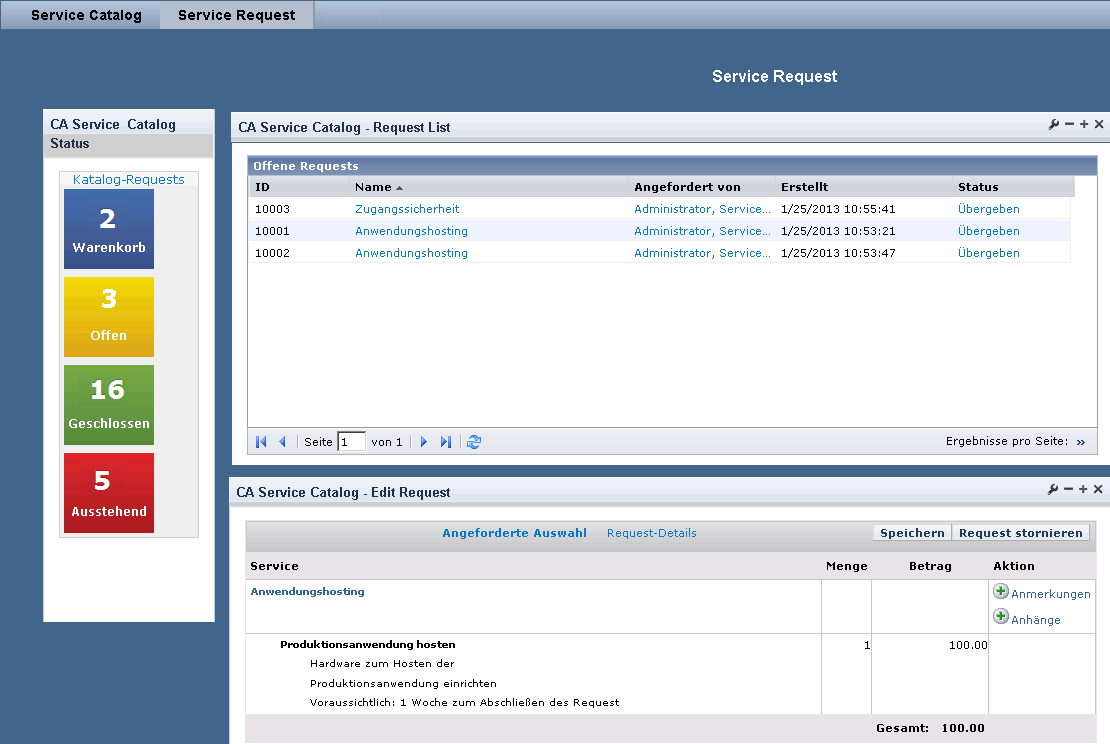Open Request List portlet wrench settings
The height and width of the screenshot is (744, 1110).
(x=1053, y=125)
